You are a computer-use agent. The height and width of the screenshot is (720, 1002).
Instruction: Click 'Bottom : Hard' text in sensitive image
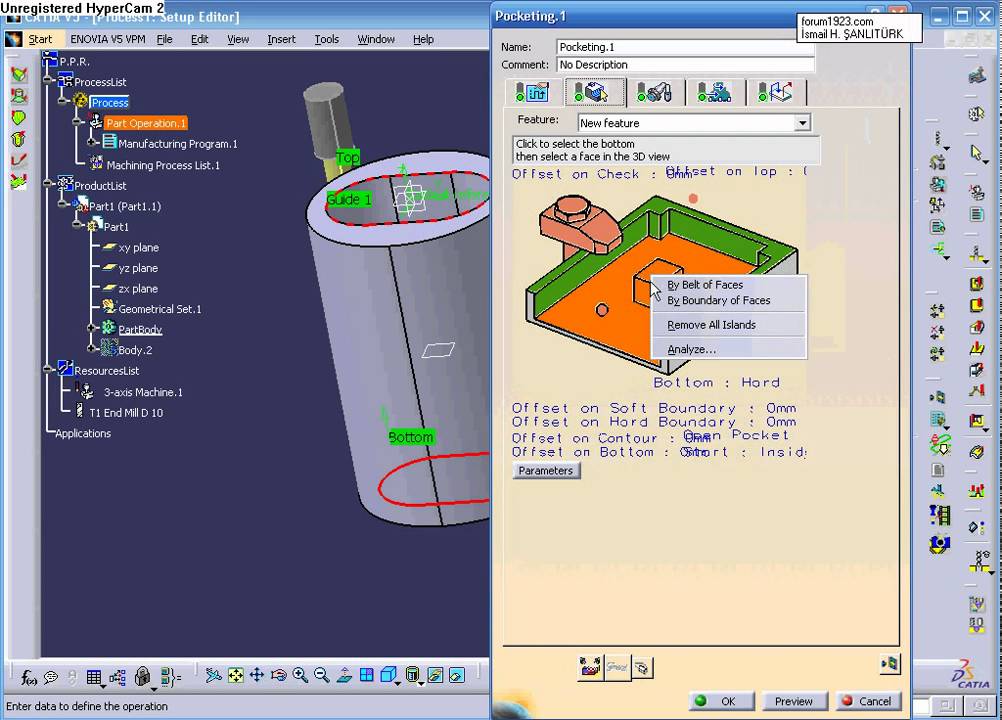tap(716, 383)
